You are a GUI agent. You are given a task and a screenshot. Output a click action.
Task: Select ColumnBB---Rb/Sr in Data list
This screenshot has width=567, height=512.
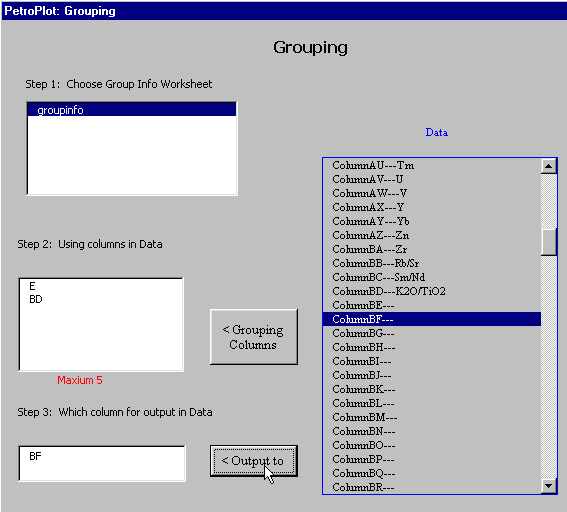point(432,263)
